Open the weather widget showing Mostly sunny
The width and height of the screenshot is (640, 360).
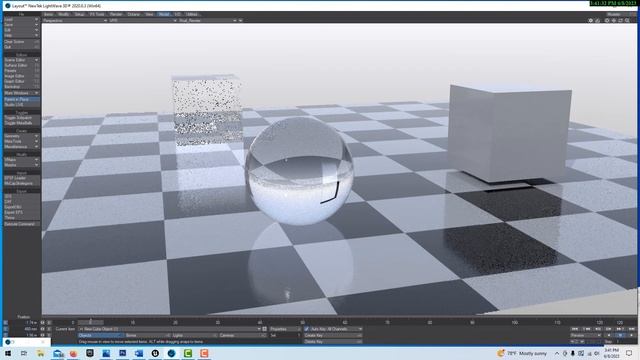point(522,353)
